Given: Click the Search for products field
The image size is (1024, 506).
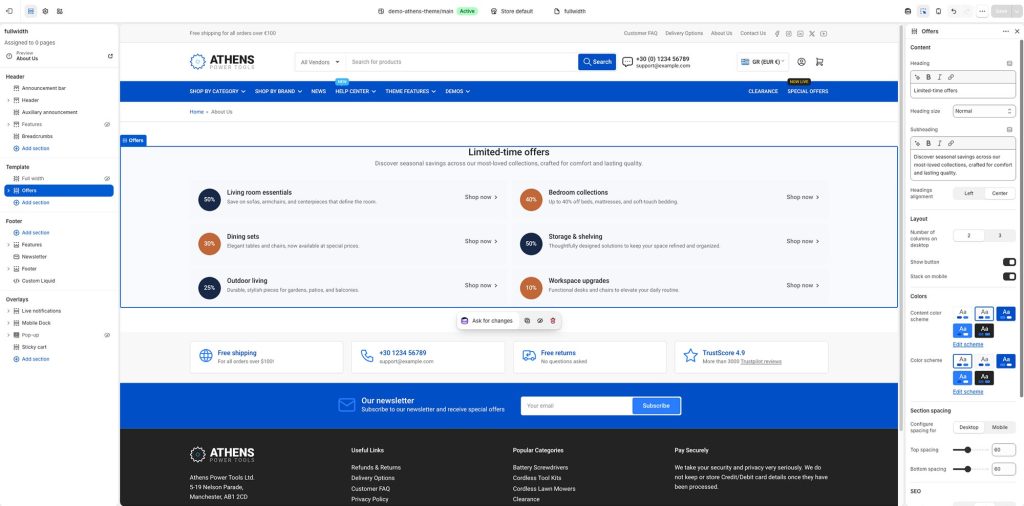Looking at the screenshot, I should (x=462, y=62).
